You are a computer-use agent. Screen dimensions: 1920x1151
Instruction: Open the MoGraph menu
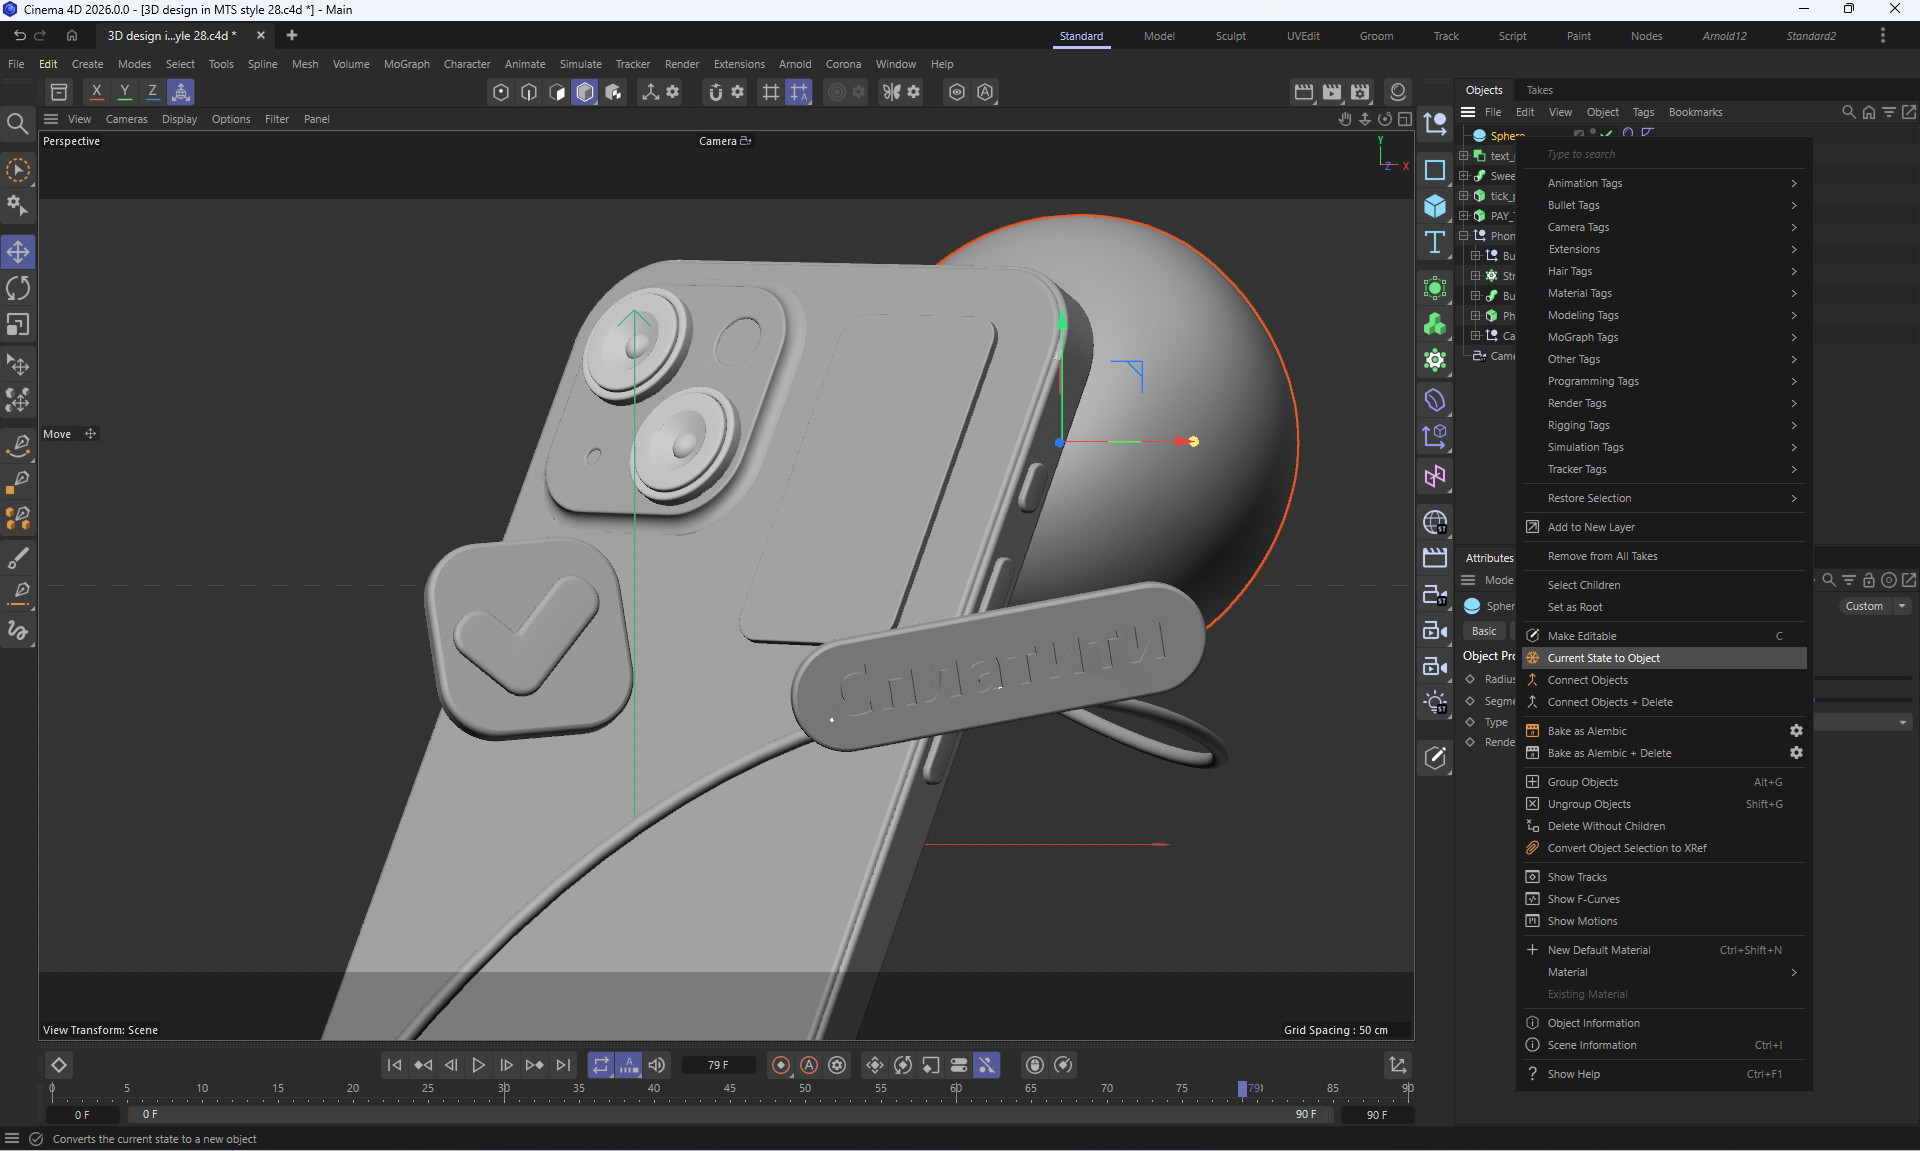tap(406, 64)
